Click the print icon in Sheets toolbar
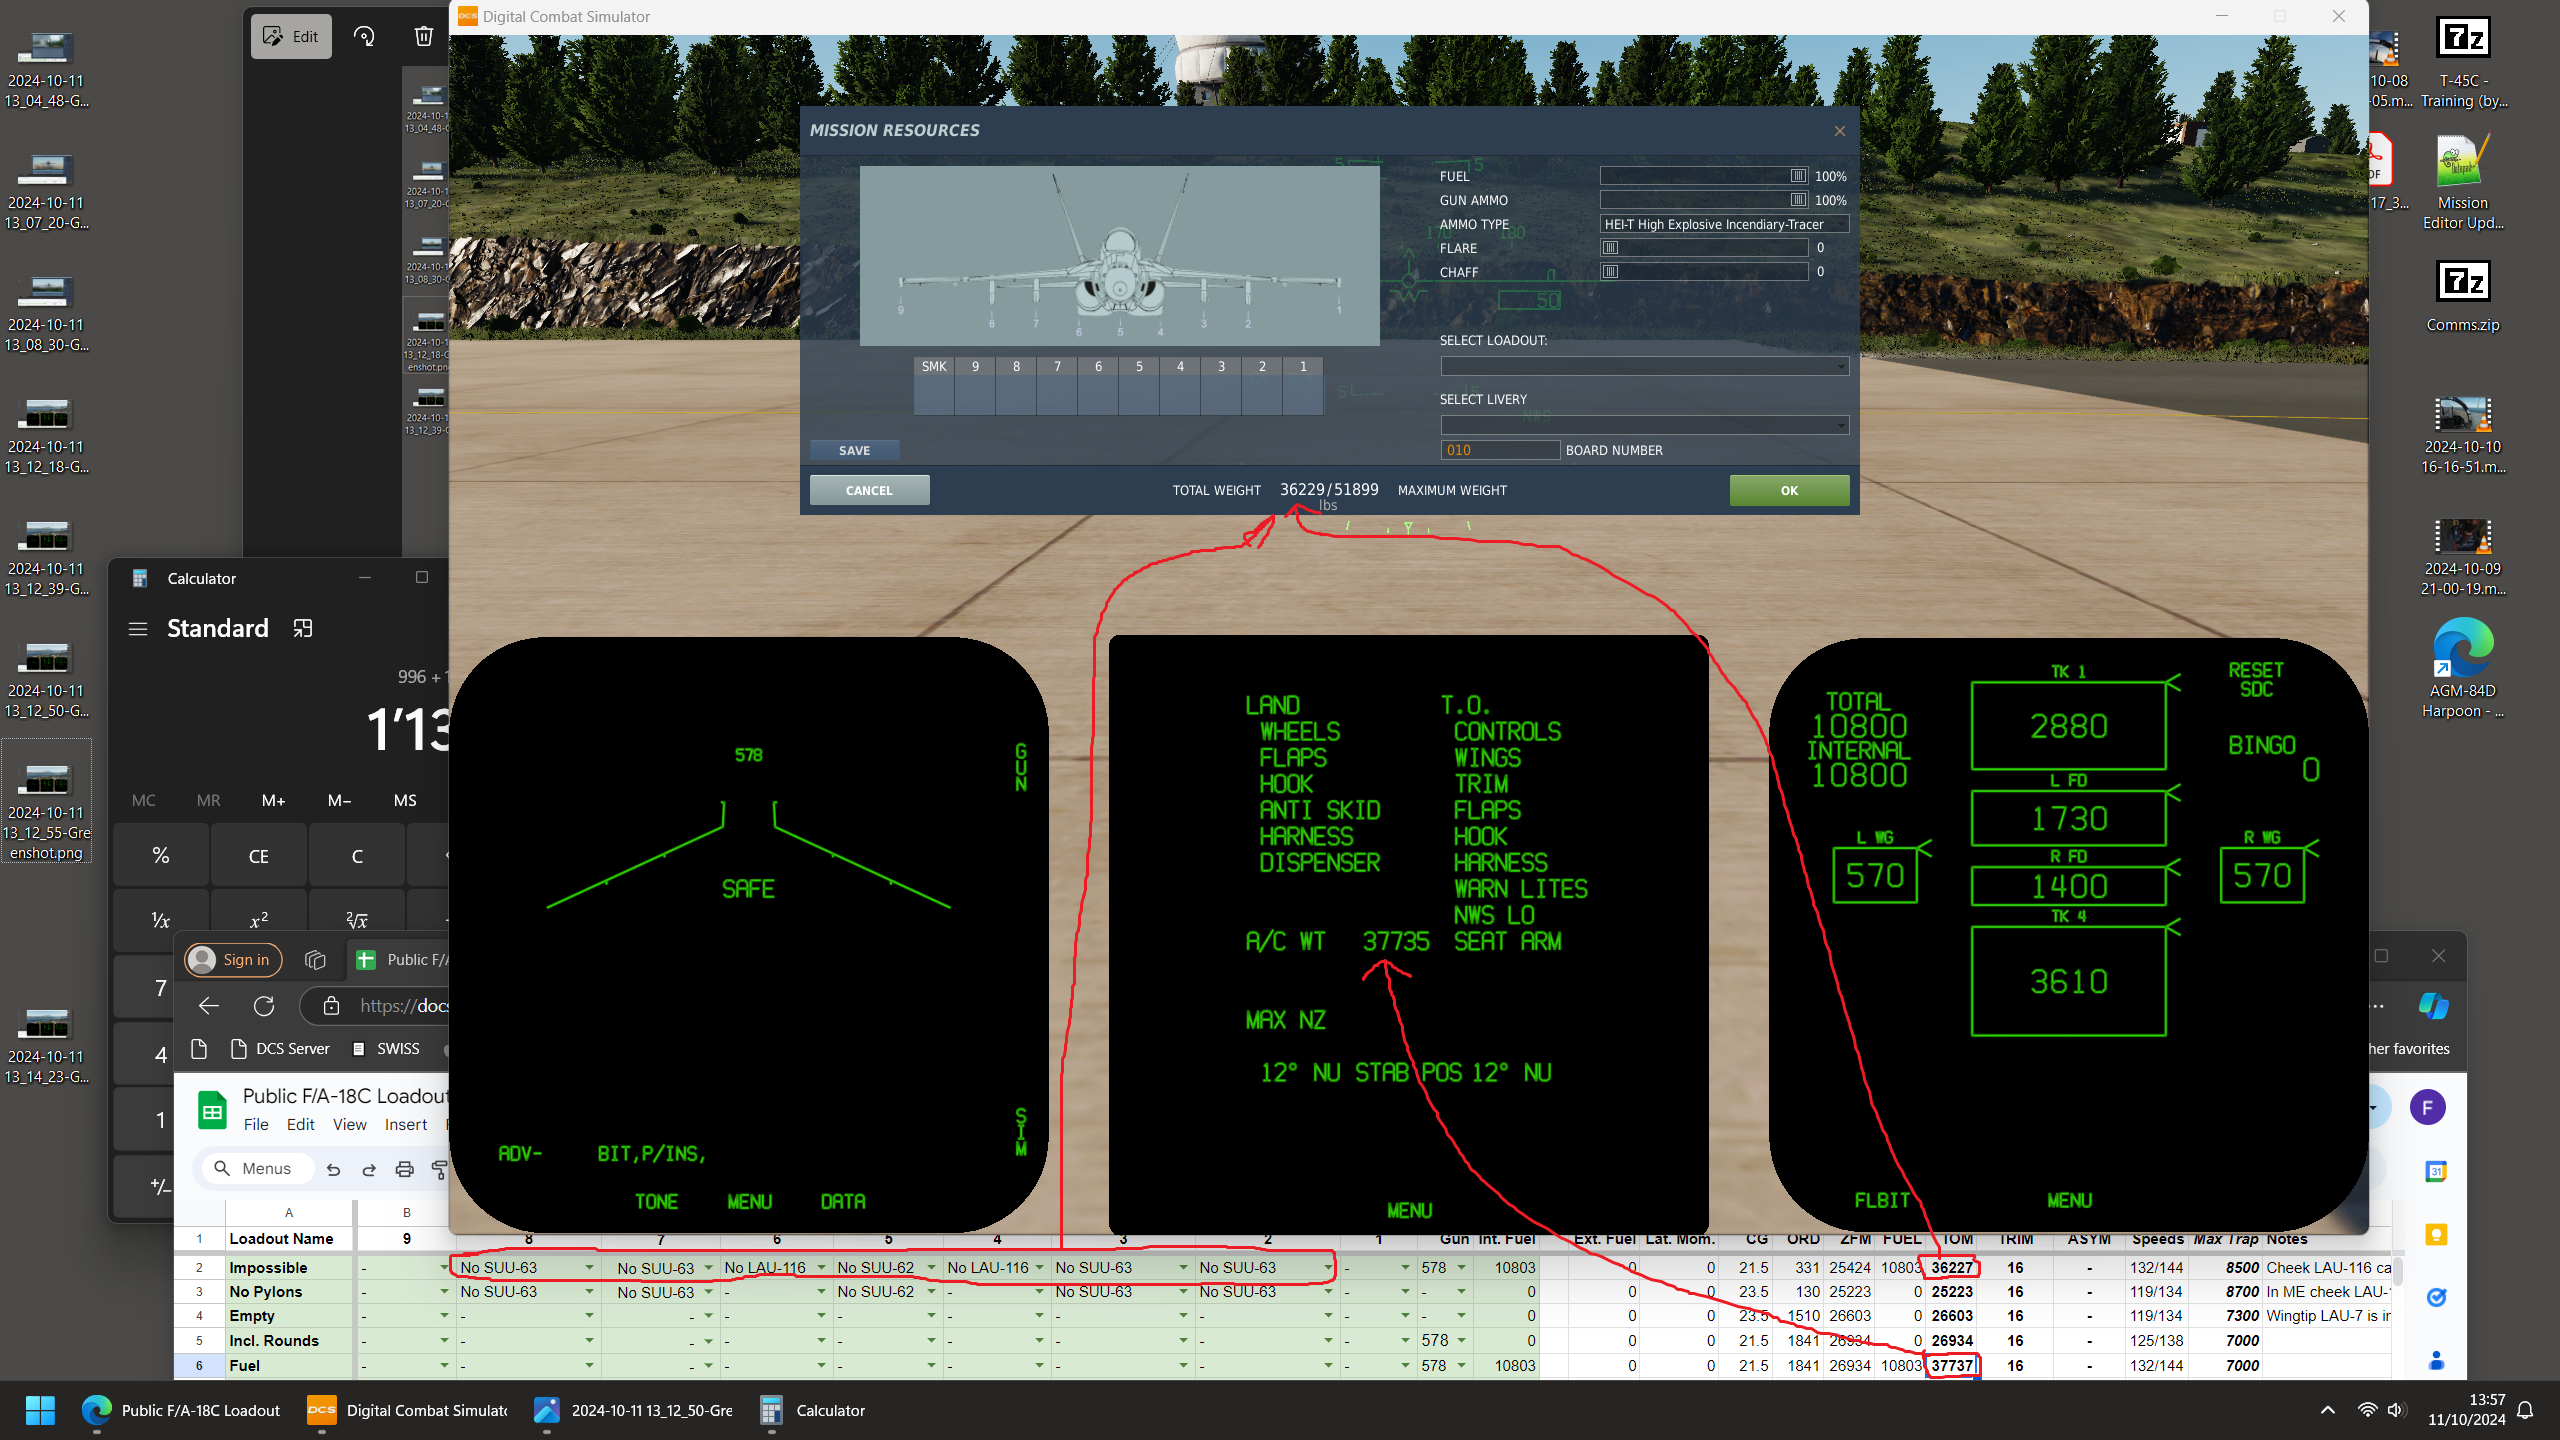Image resolution: width=2560 pixels, height=1440 pixels. pyautogui.click(x=404, y=1169)
